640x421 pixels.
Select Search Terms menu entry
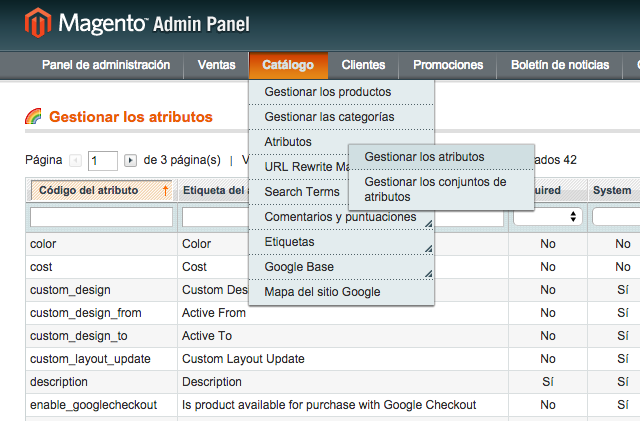point(298,192)
